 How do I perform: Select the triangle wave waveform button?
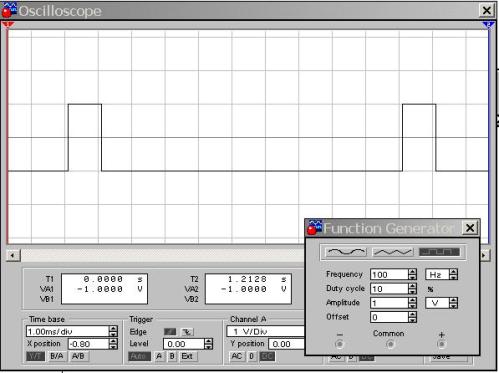[393, 252]
